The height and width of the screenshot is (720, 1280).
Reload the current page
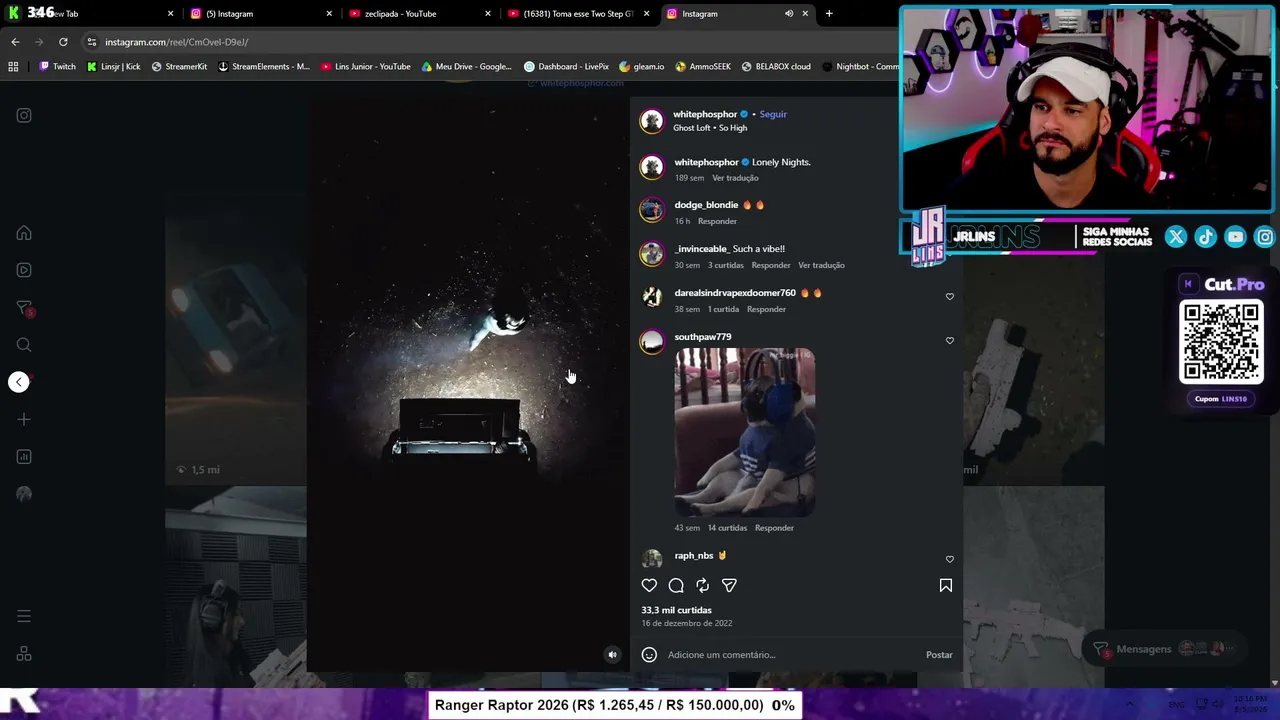[63, 42]
